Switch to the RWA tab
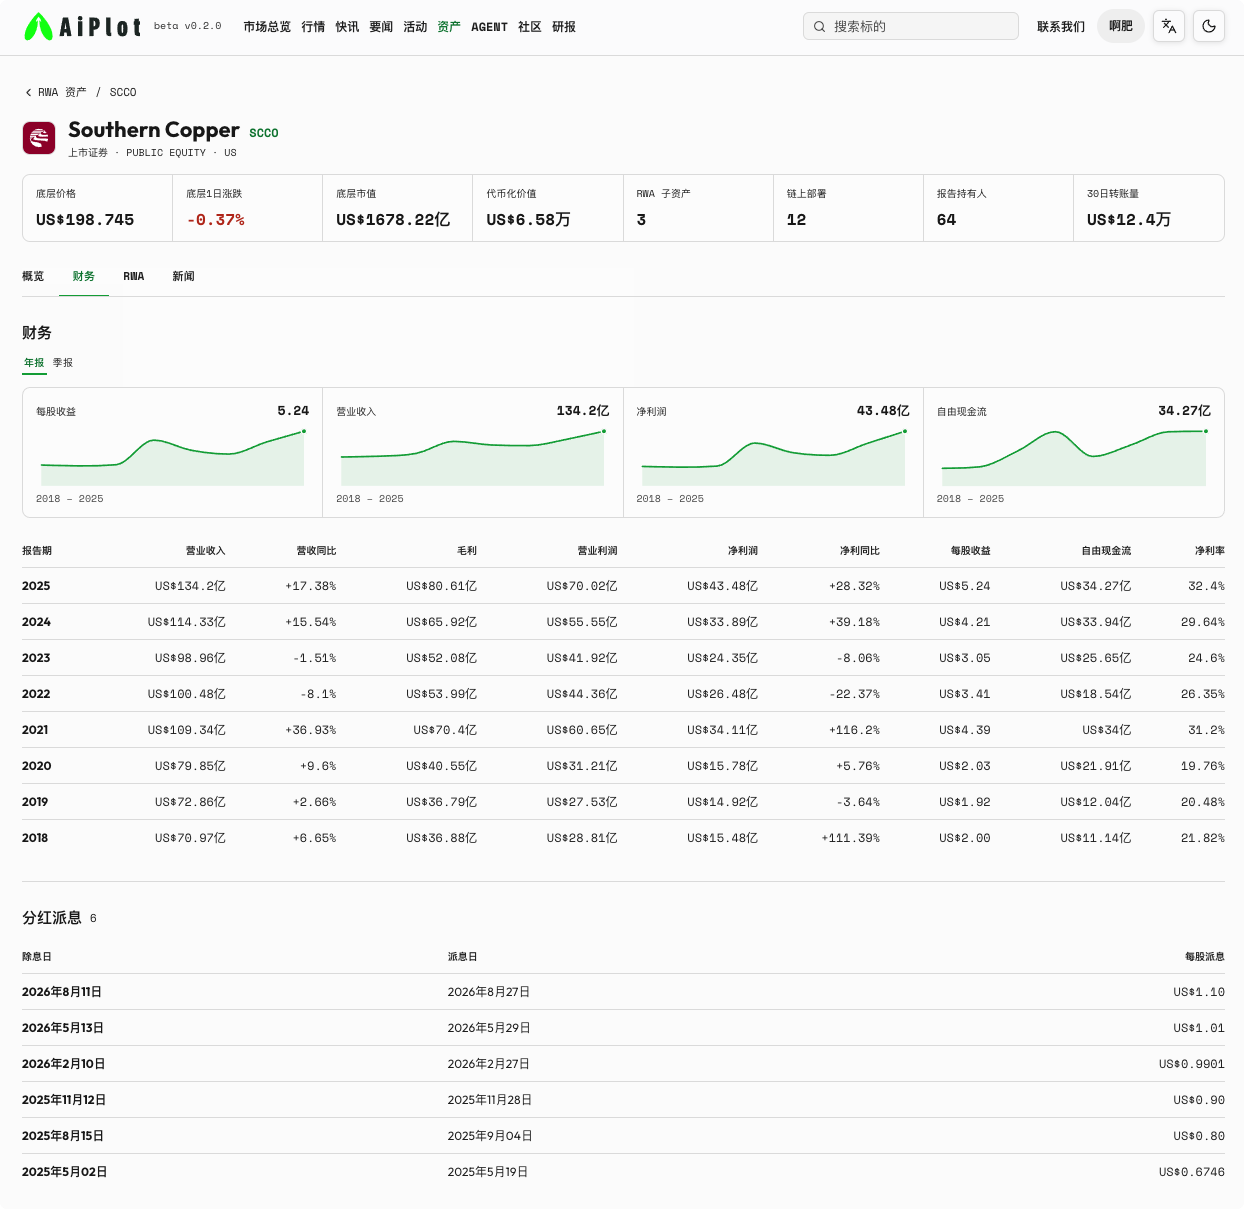The width and height of the screenshot is (1244, 1209). click(134, 276)
